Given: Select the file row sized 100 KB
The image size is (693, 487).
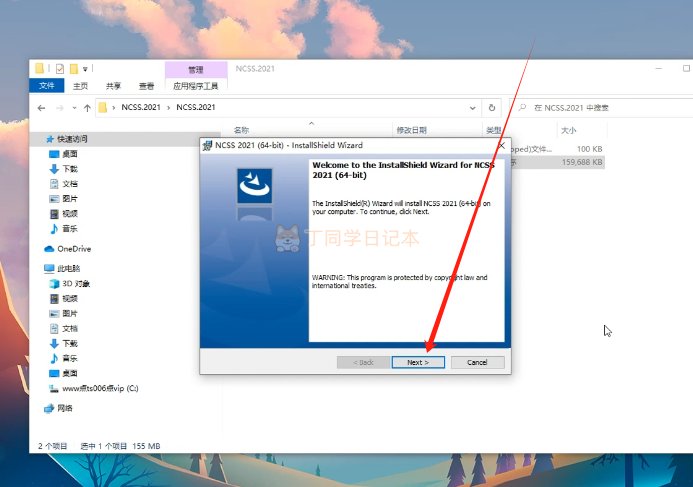Looking at the screenshot, I should (x=557, y=149).
